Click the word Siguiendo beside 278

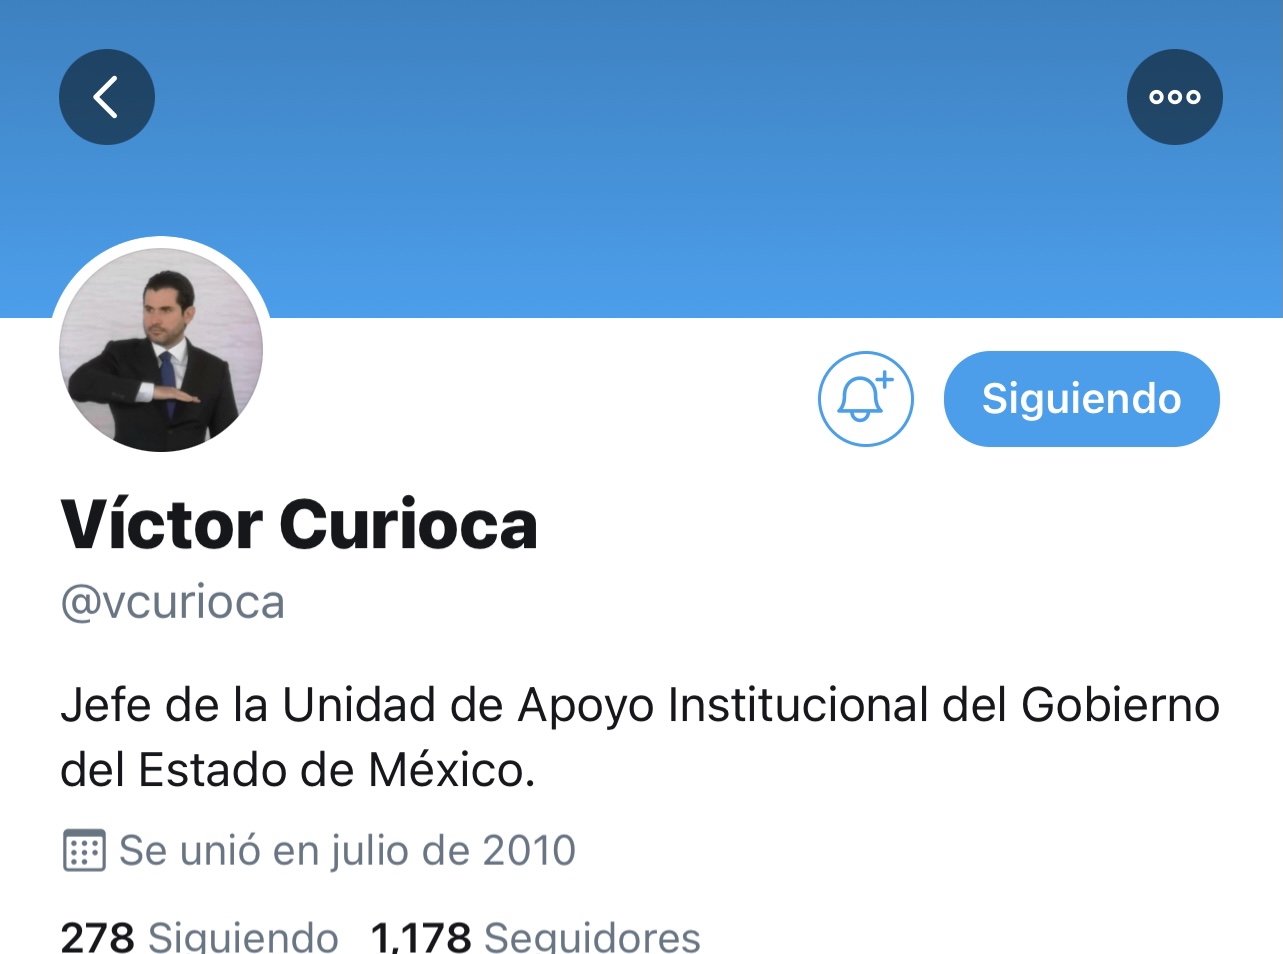click(x=243, y=938)
